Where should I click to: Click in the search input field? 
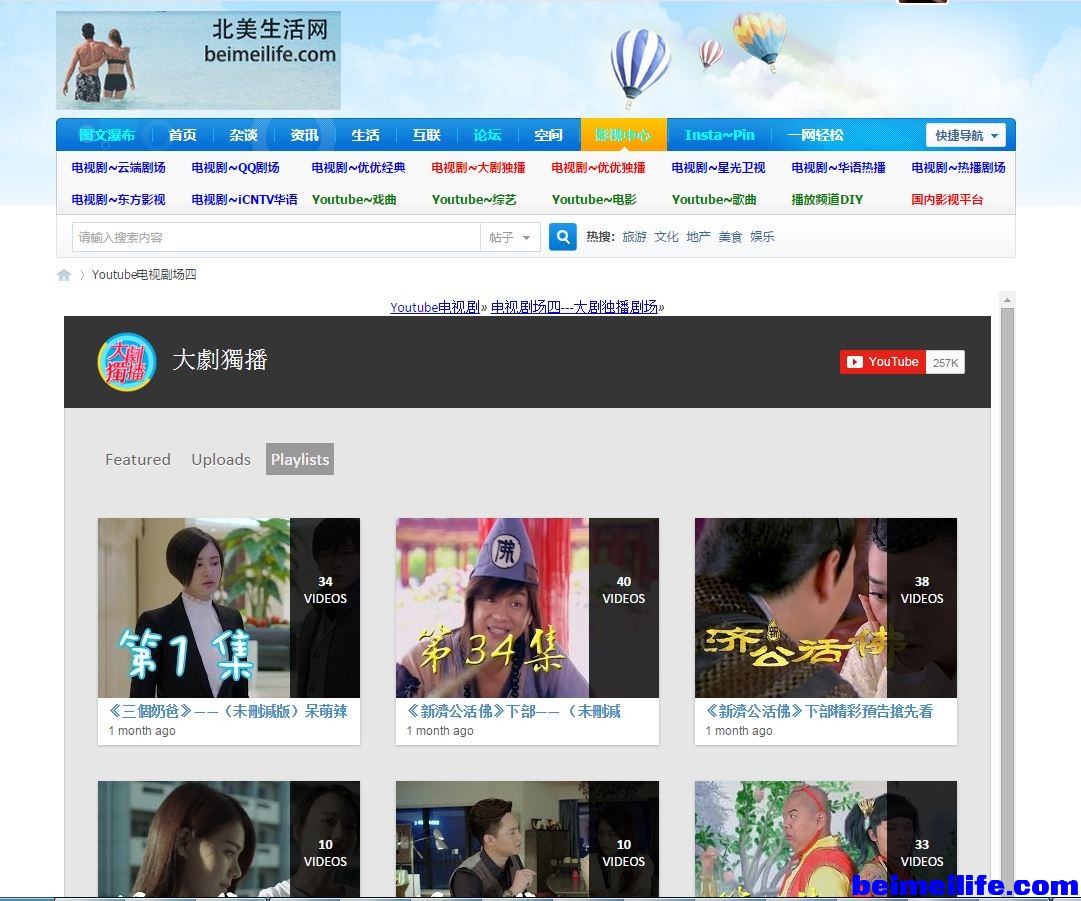pyautogui.click(x=276, y=237)
